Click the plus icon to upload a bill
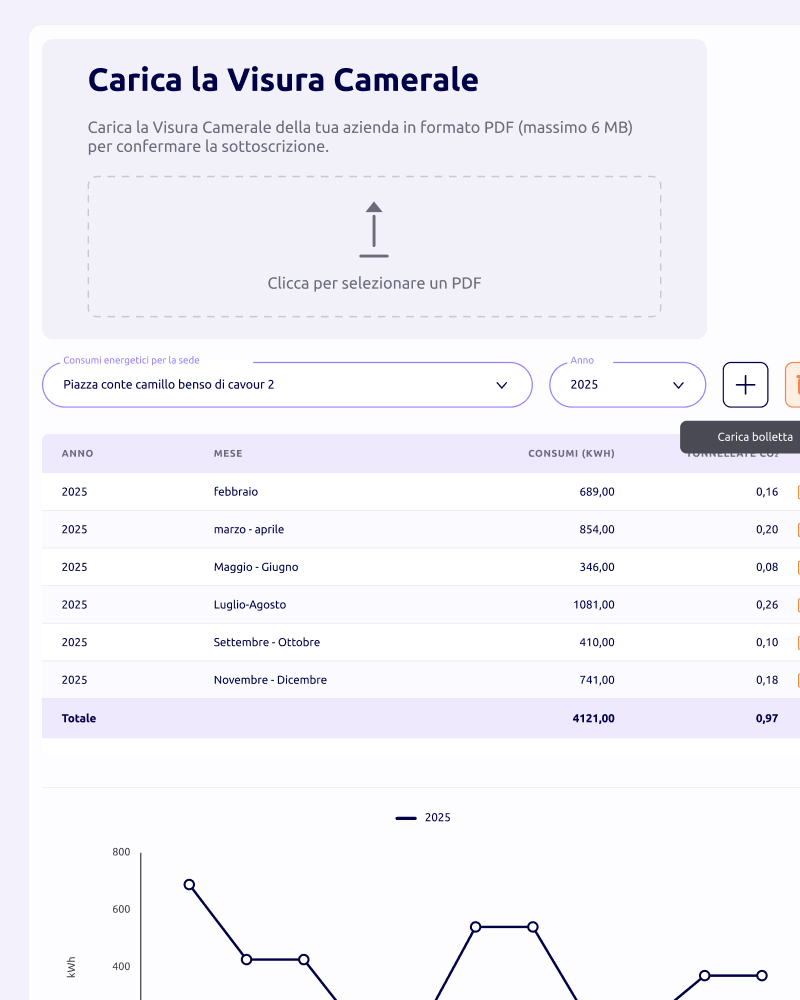Screen dimensions: 800x1000 point(745,385)
